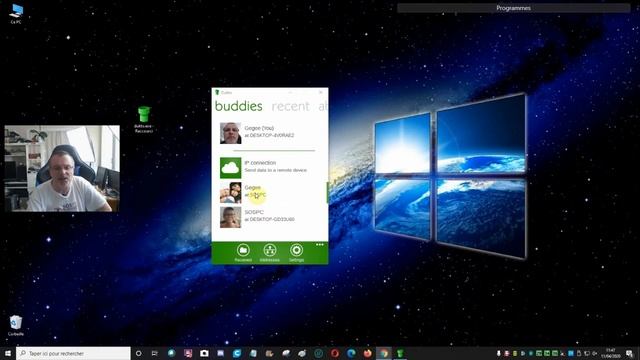
Task: Launch Opera from the taskbar
Action: click(335, 353)
